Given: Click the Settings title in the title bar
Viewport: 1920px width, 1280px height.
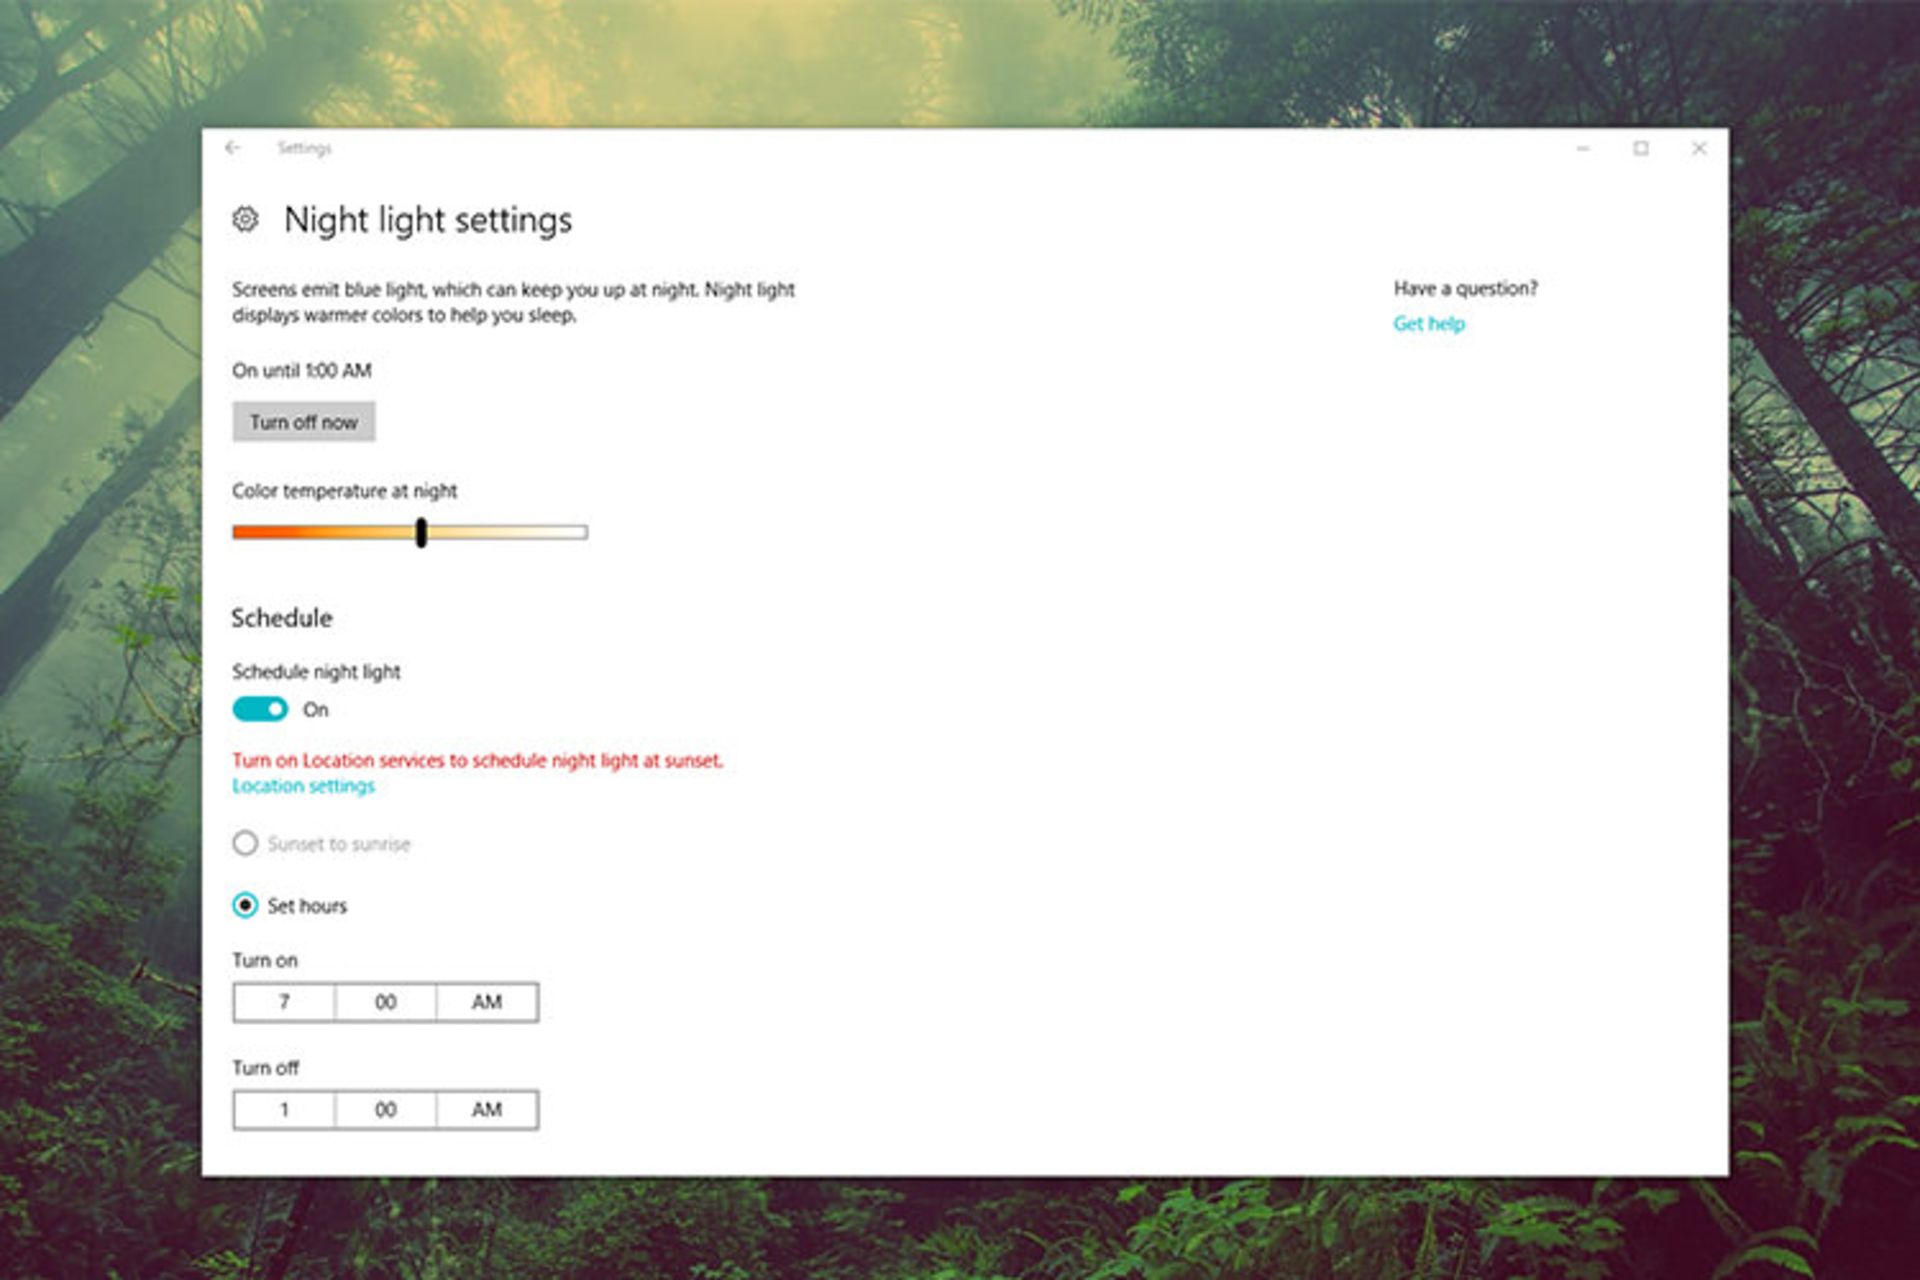Looking at the screenshot, I should click(x=304, y=148).
